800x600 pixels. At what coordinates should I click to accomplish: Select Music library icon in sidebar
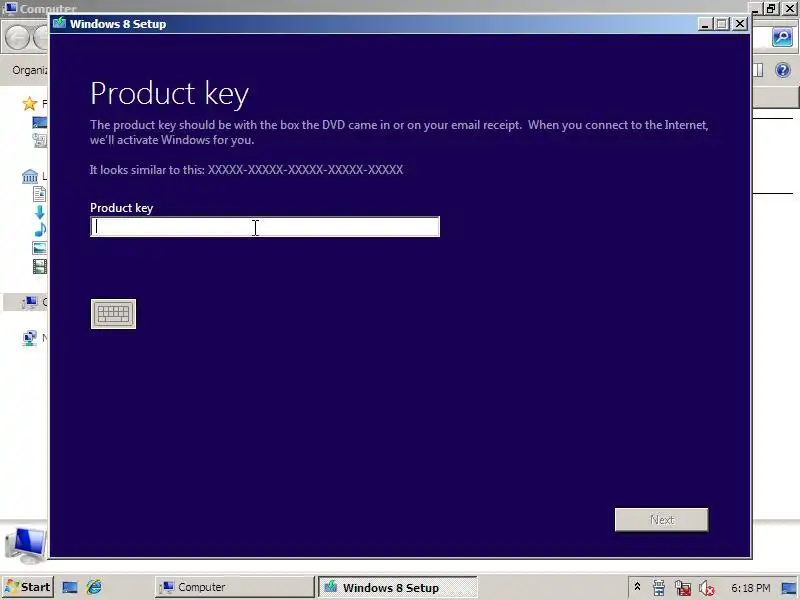(40, 230)
